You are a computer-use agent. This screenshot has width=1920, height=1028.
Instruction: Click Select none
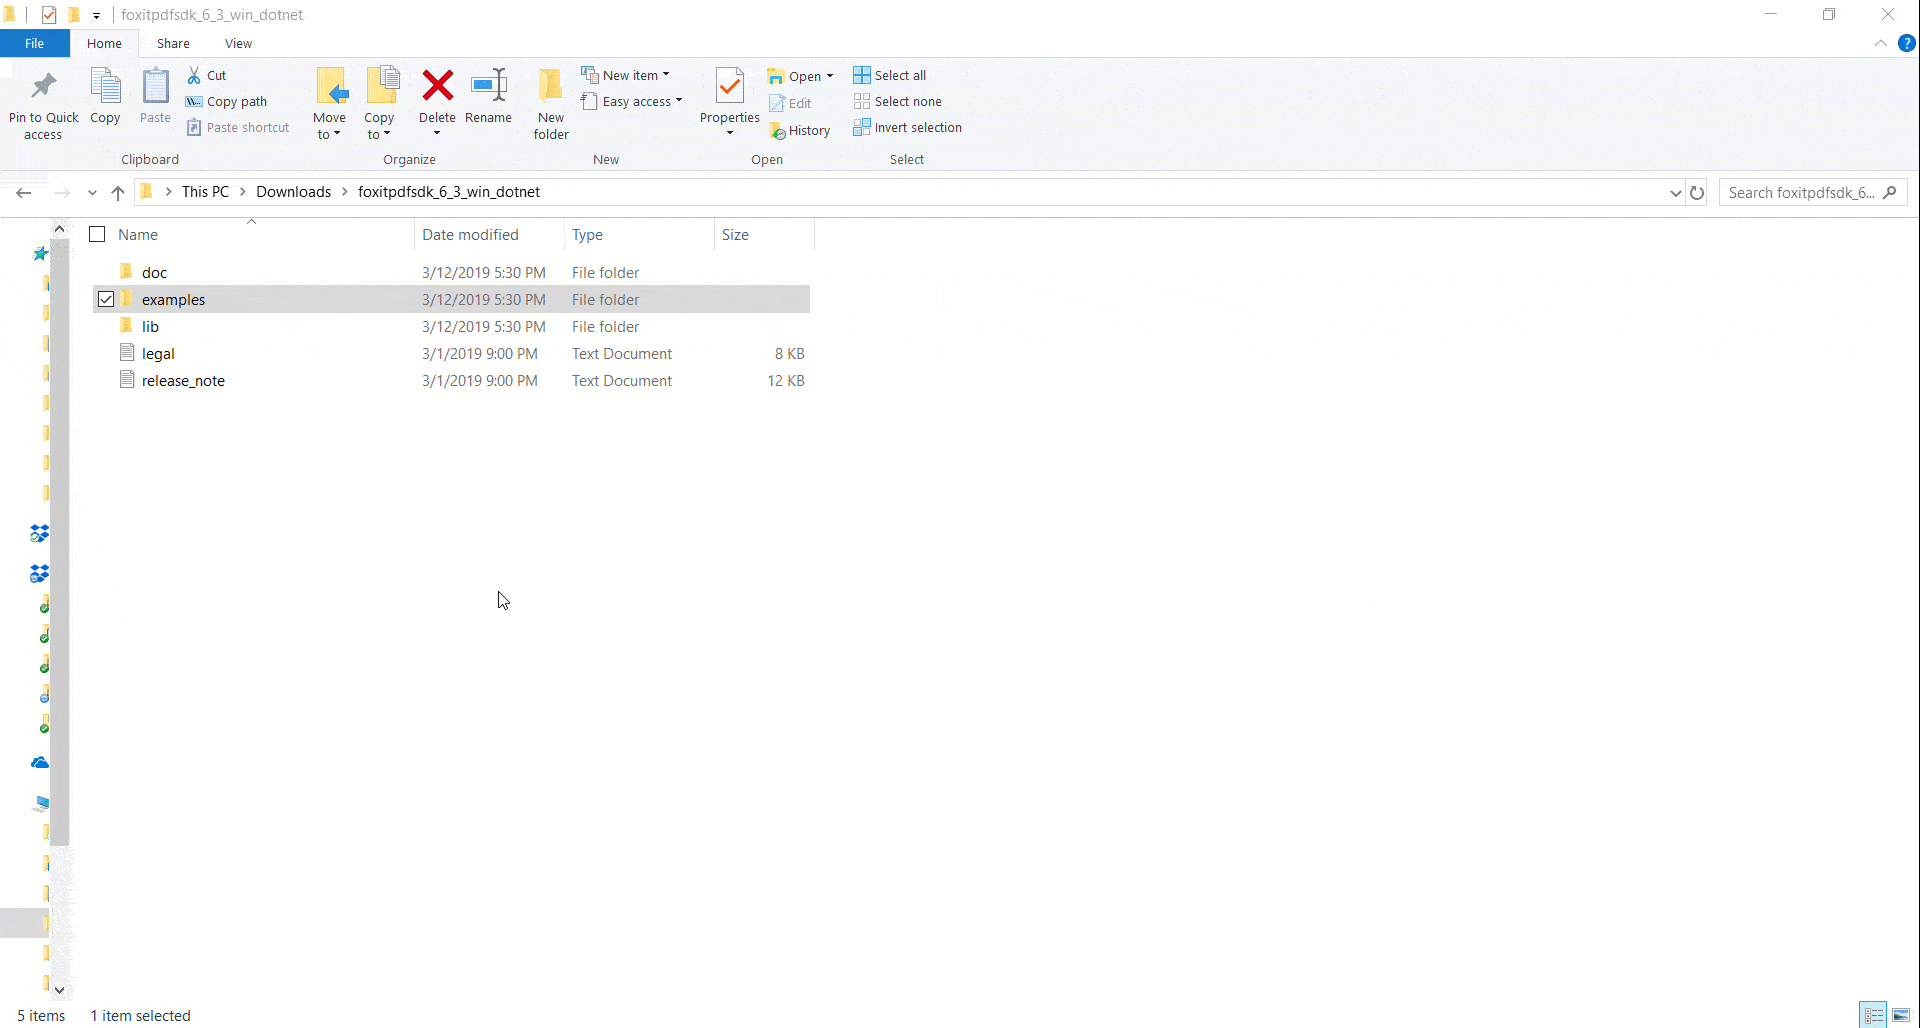897,101
